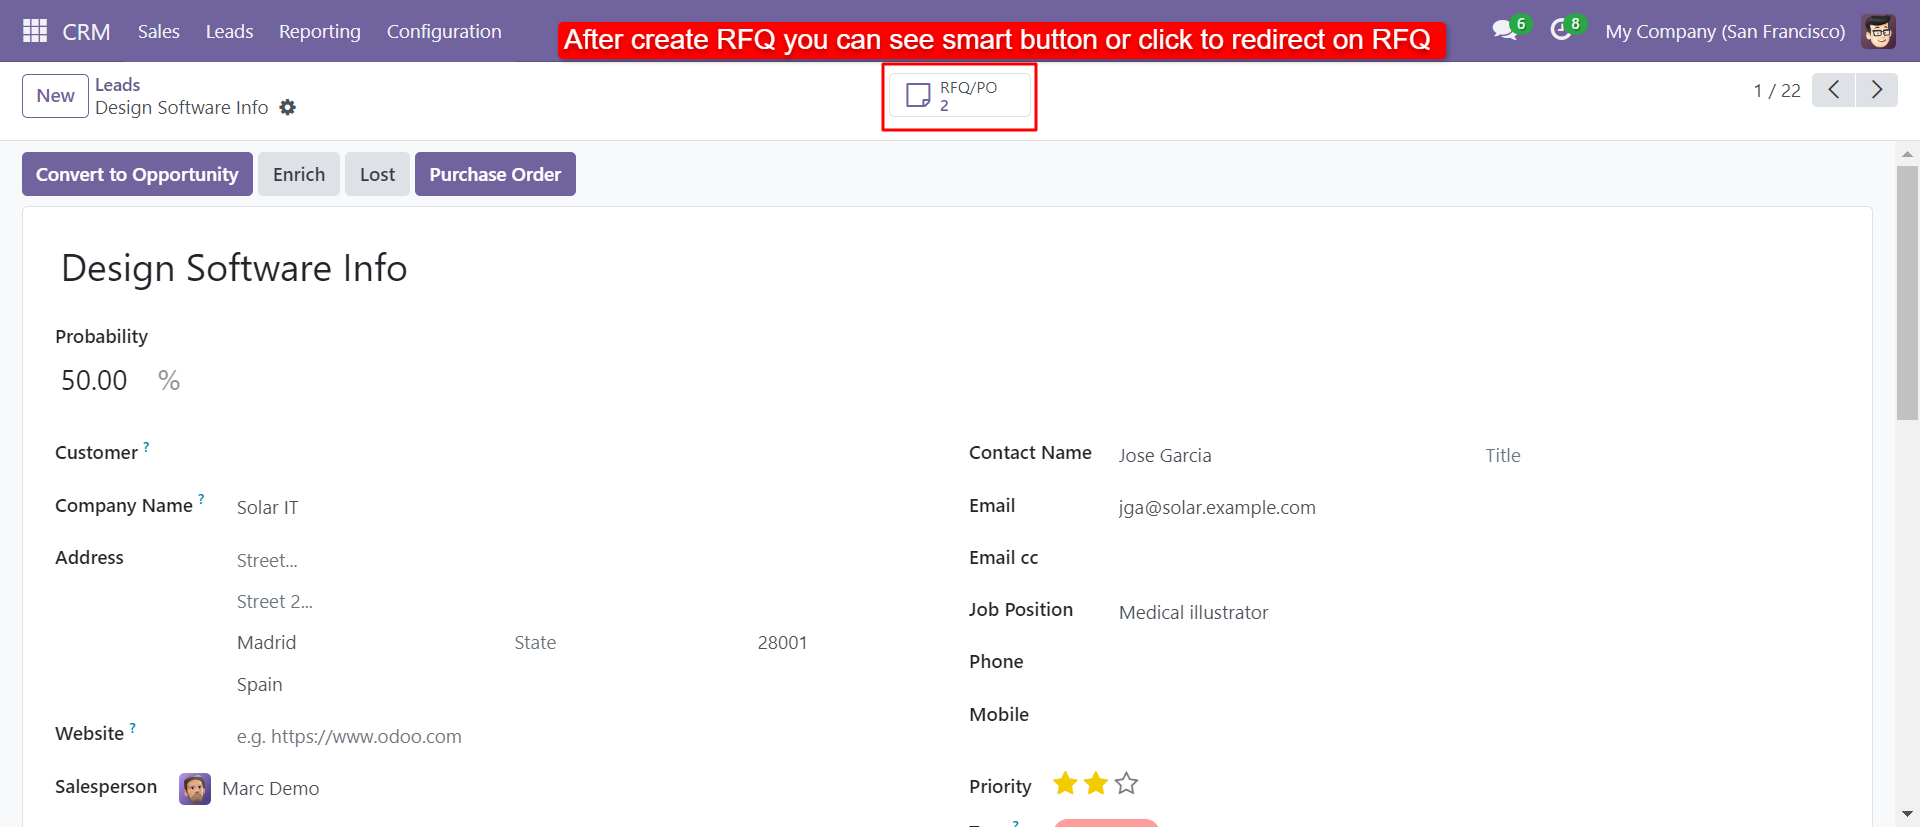This screenshot has height=827, width=1920.
Task: Open the apps grid menu icon
Action: (x=35, y=31)
